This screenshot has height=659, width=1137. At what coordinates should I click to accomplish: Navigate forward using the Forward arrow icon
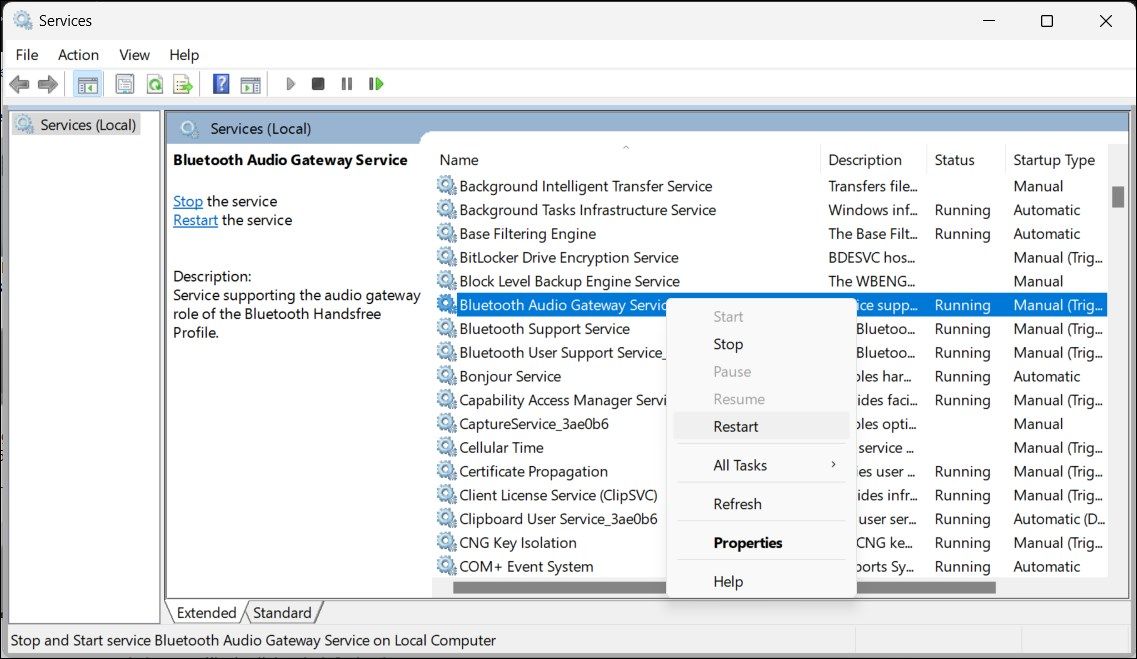point(47,84)
